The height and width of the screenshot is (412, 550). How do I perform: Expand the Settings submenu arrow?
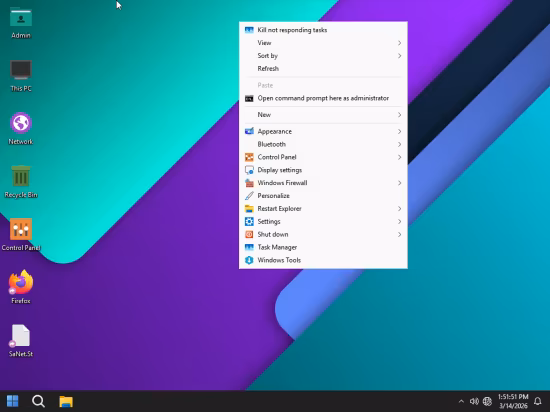click(400, 222)
